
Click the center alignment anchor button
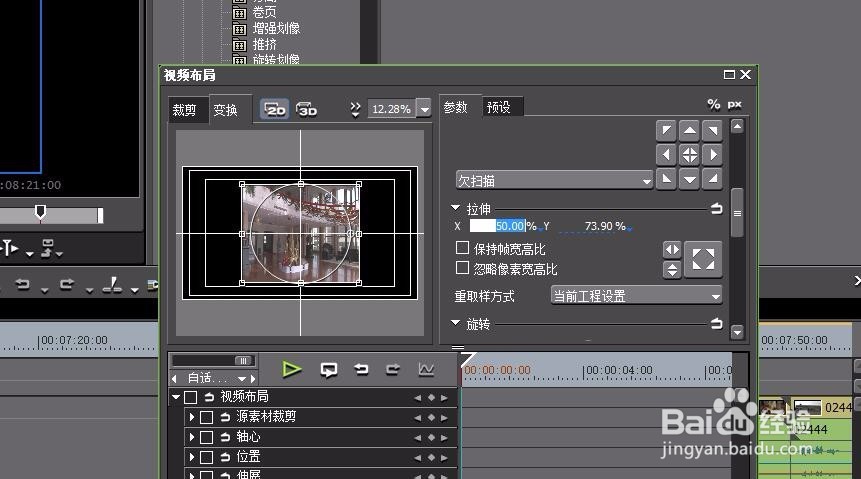click(689, 155)
